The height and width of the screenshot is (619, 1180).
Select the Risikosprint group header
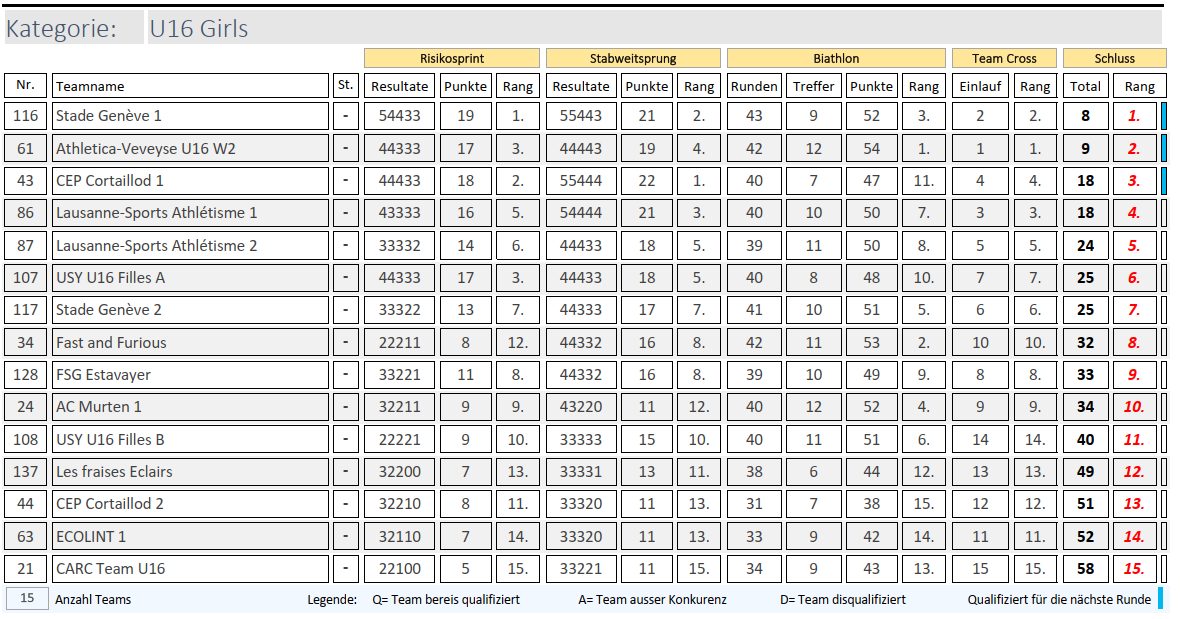451,58
